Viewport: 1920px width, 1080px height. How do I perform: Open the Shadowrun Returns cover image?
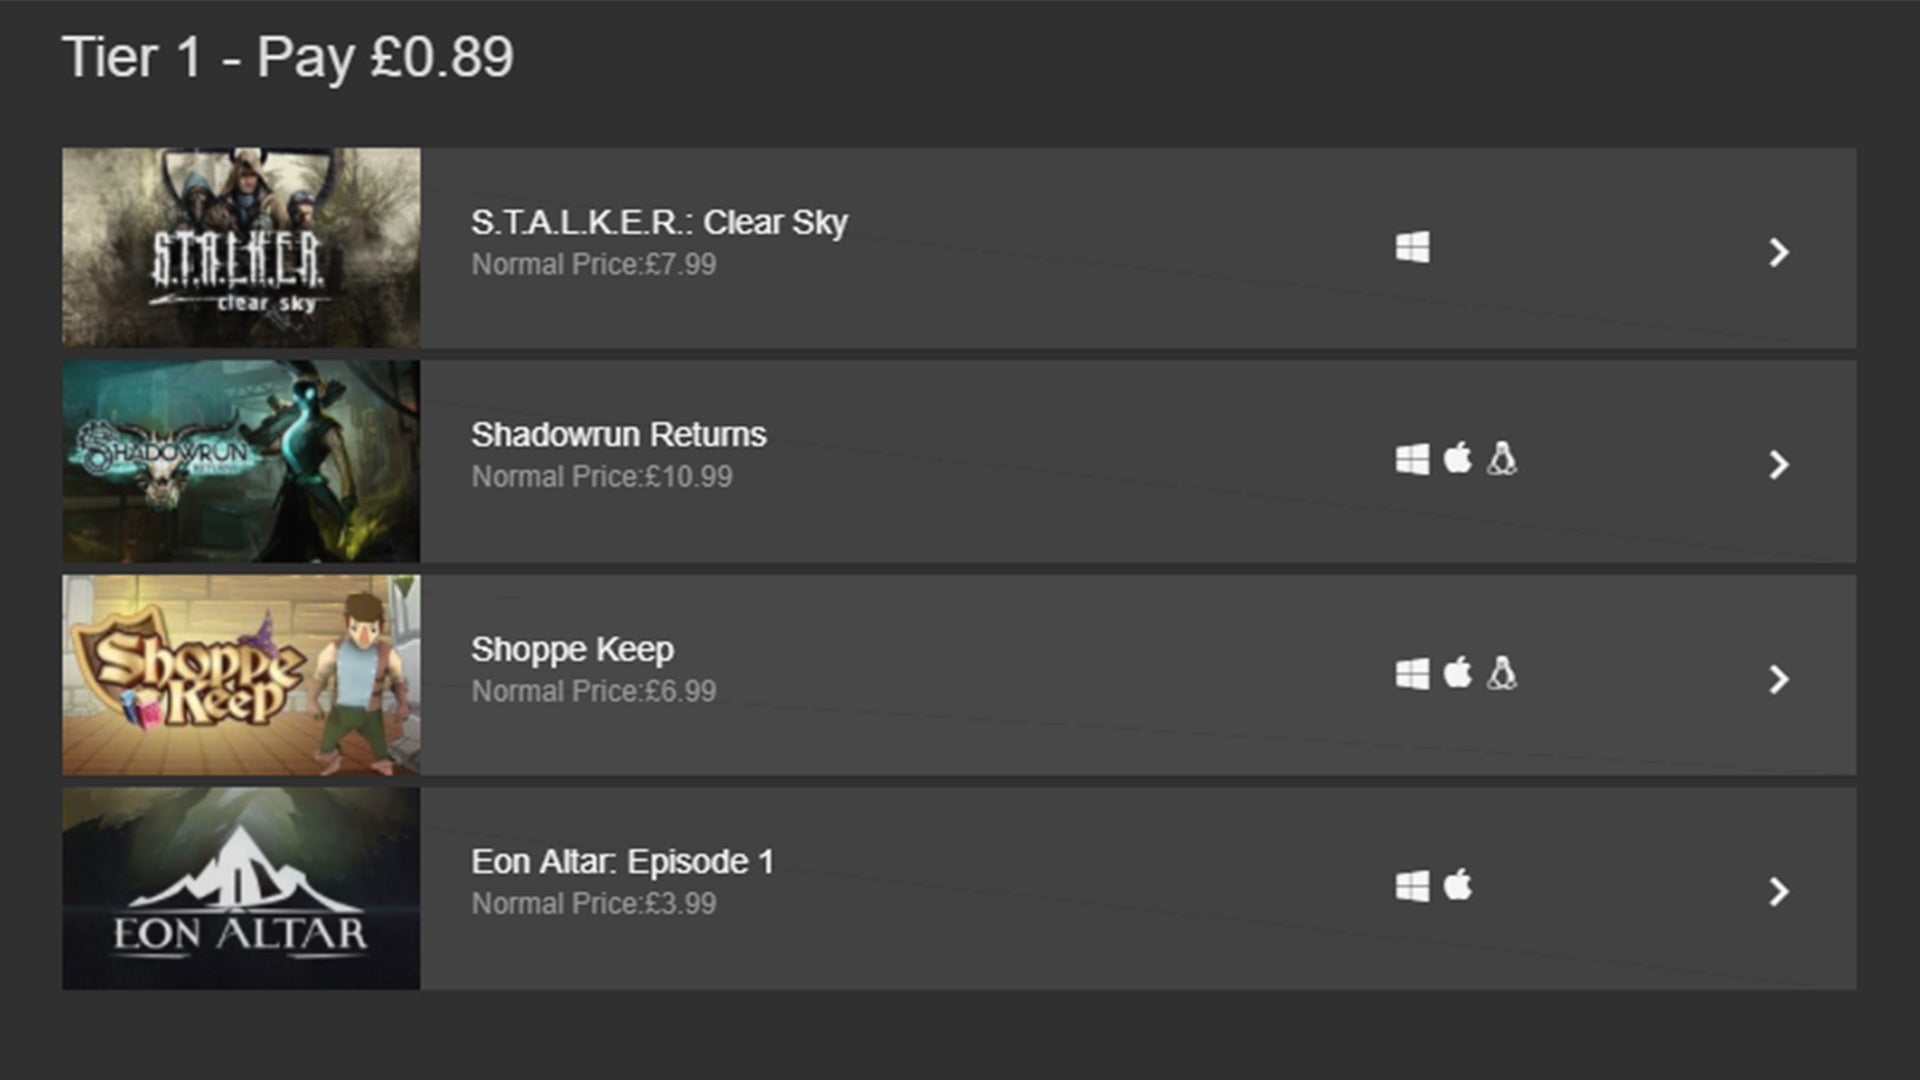pos(241,461)
